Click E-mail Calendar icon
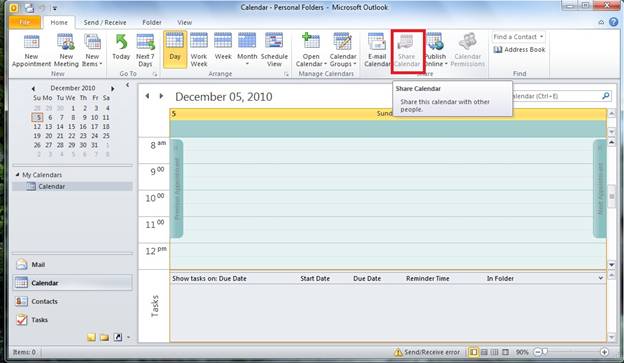 tap(376, 51)
